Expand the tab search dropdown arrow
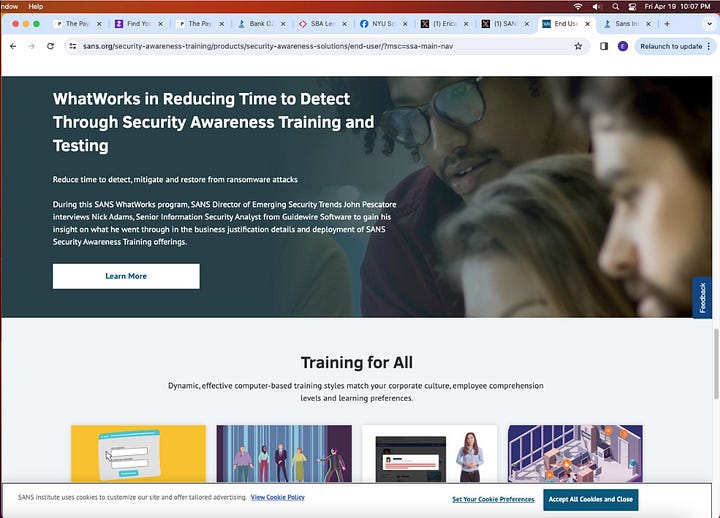Image resolution: width=720 pixels, height=518 pixels. pos(709,24)
